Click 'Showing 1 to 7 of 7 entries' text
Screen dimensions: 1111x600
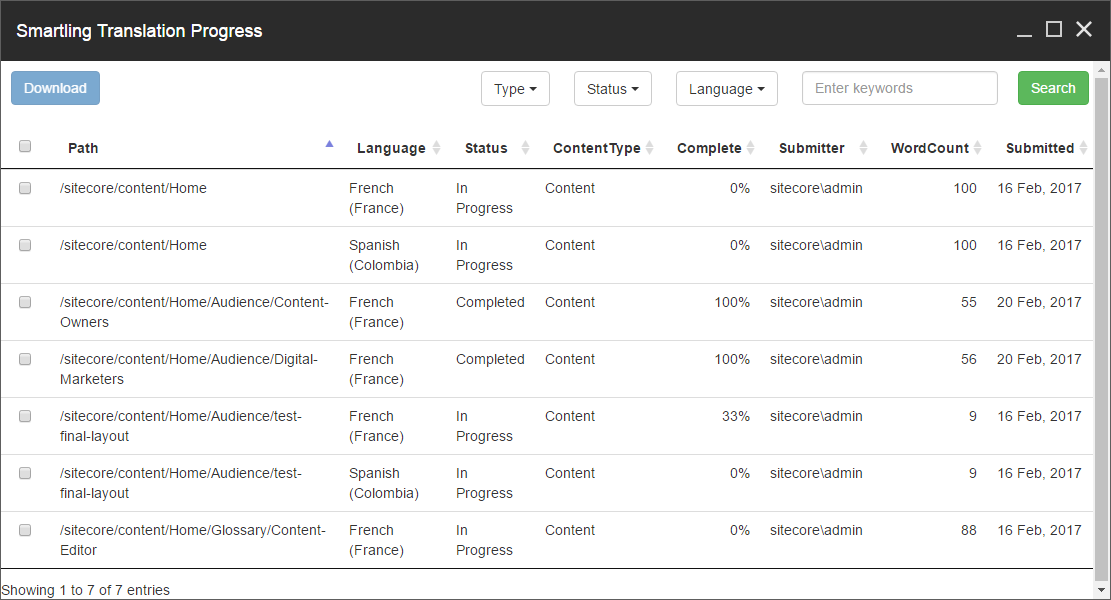click(86, 590)
